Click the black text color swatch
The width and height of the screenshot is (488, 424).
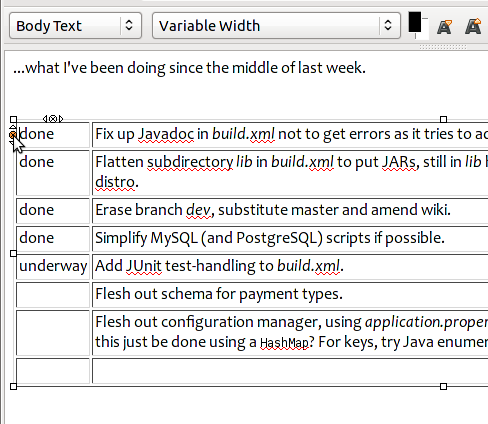[414, 22]
